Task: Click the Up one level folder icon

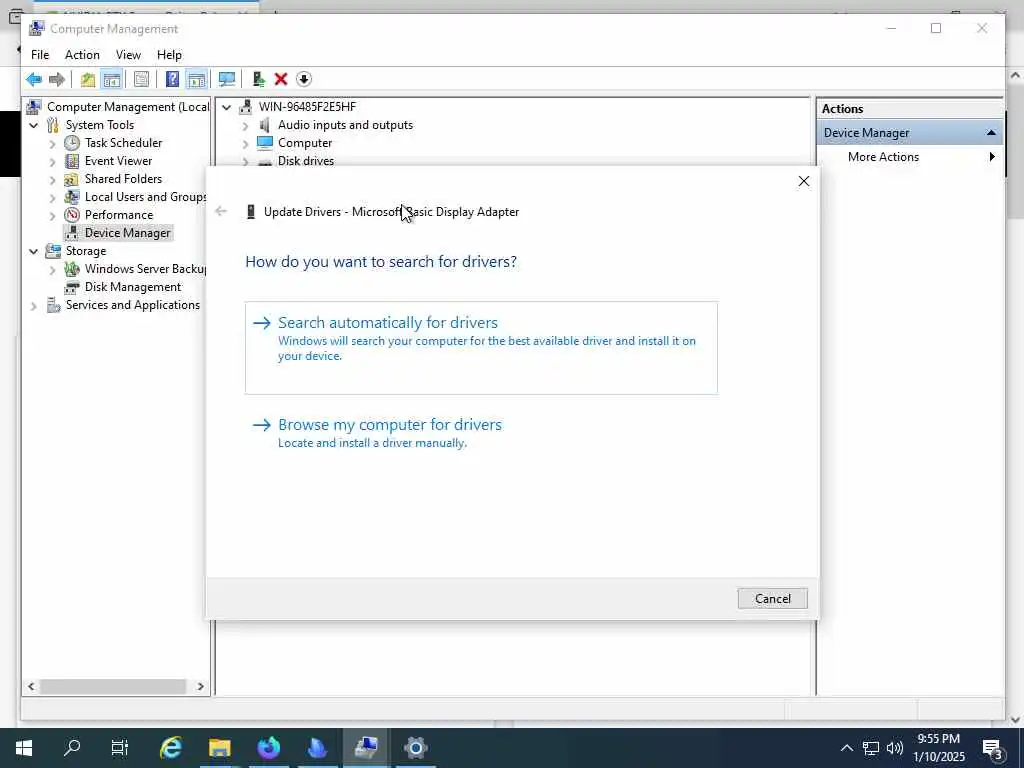Action: pos(88,80)
